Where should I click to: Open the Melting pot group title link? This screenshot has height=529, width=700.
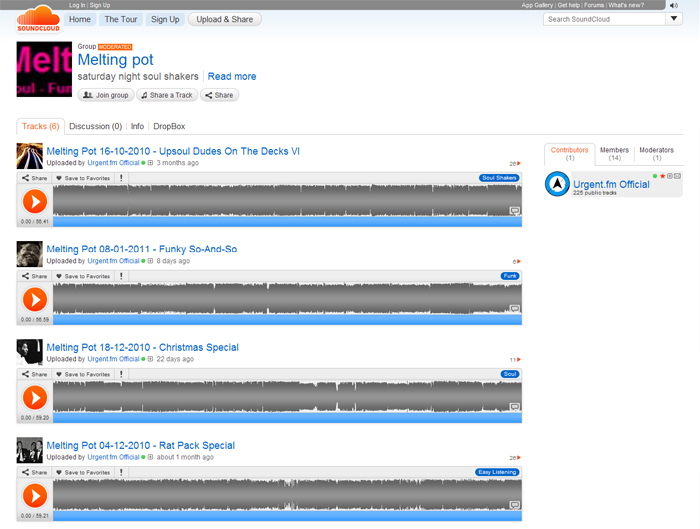[x=115, y=60]
